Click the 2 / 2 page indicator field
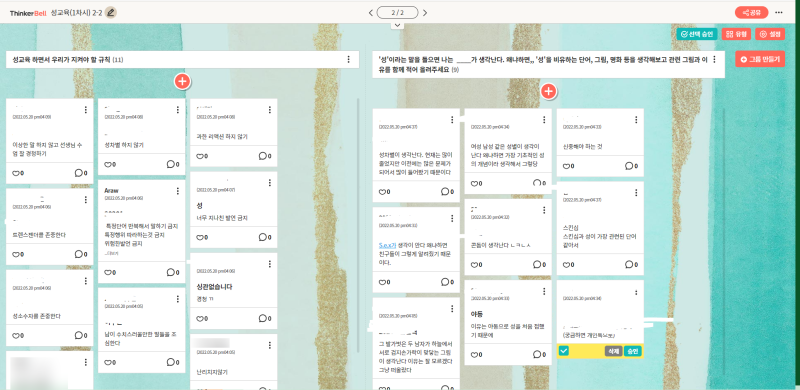The image size is (800, 390). [x=397, y=13]
